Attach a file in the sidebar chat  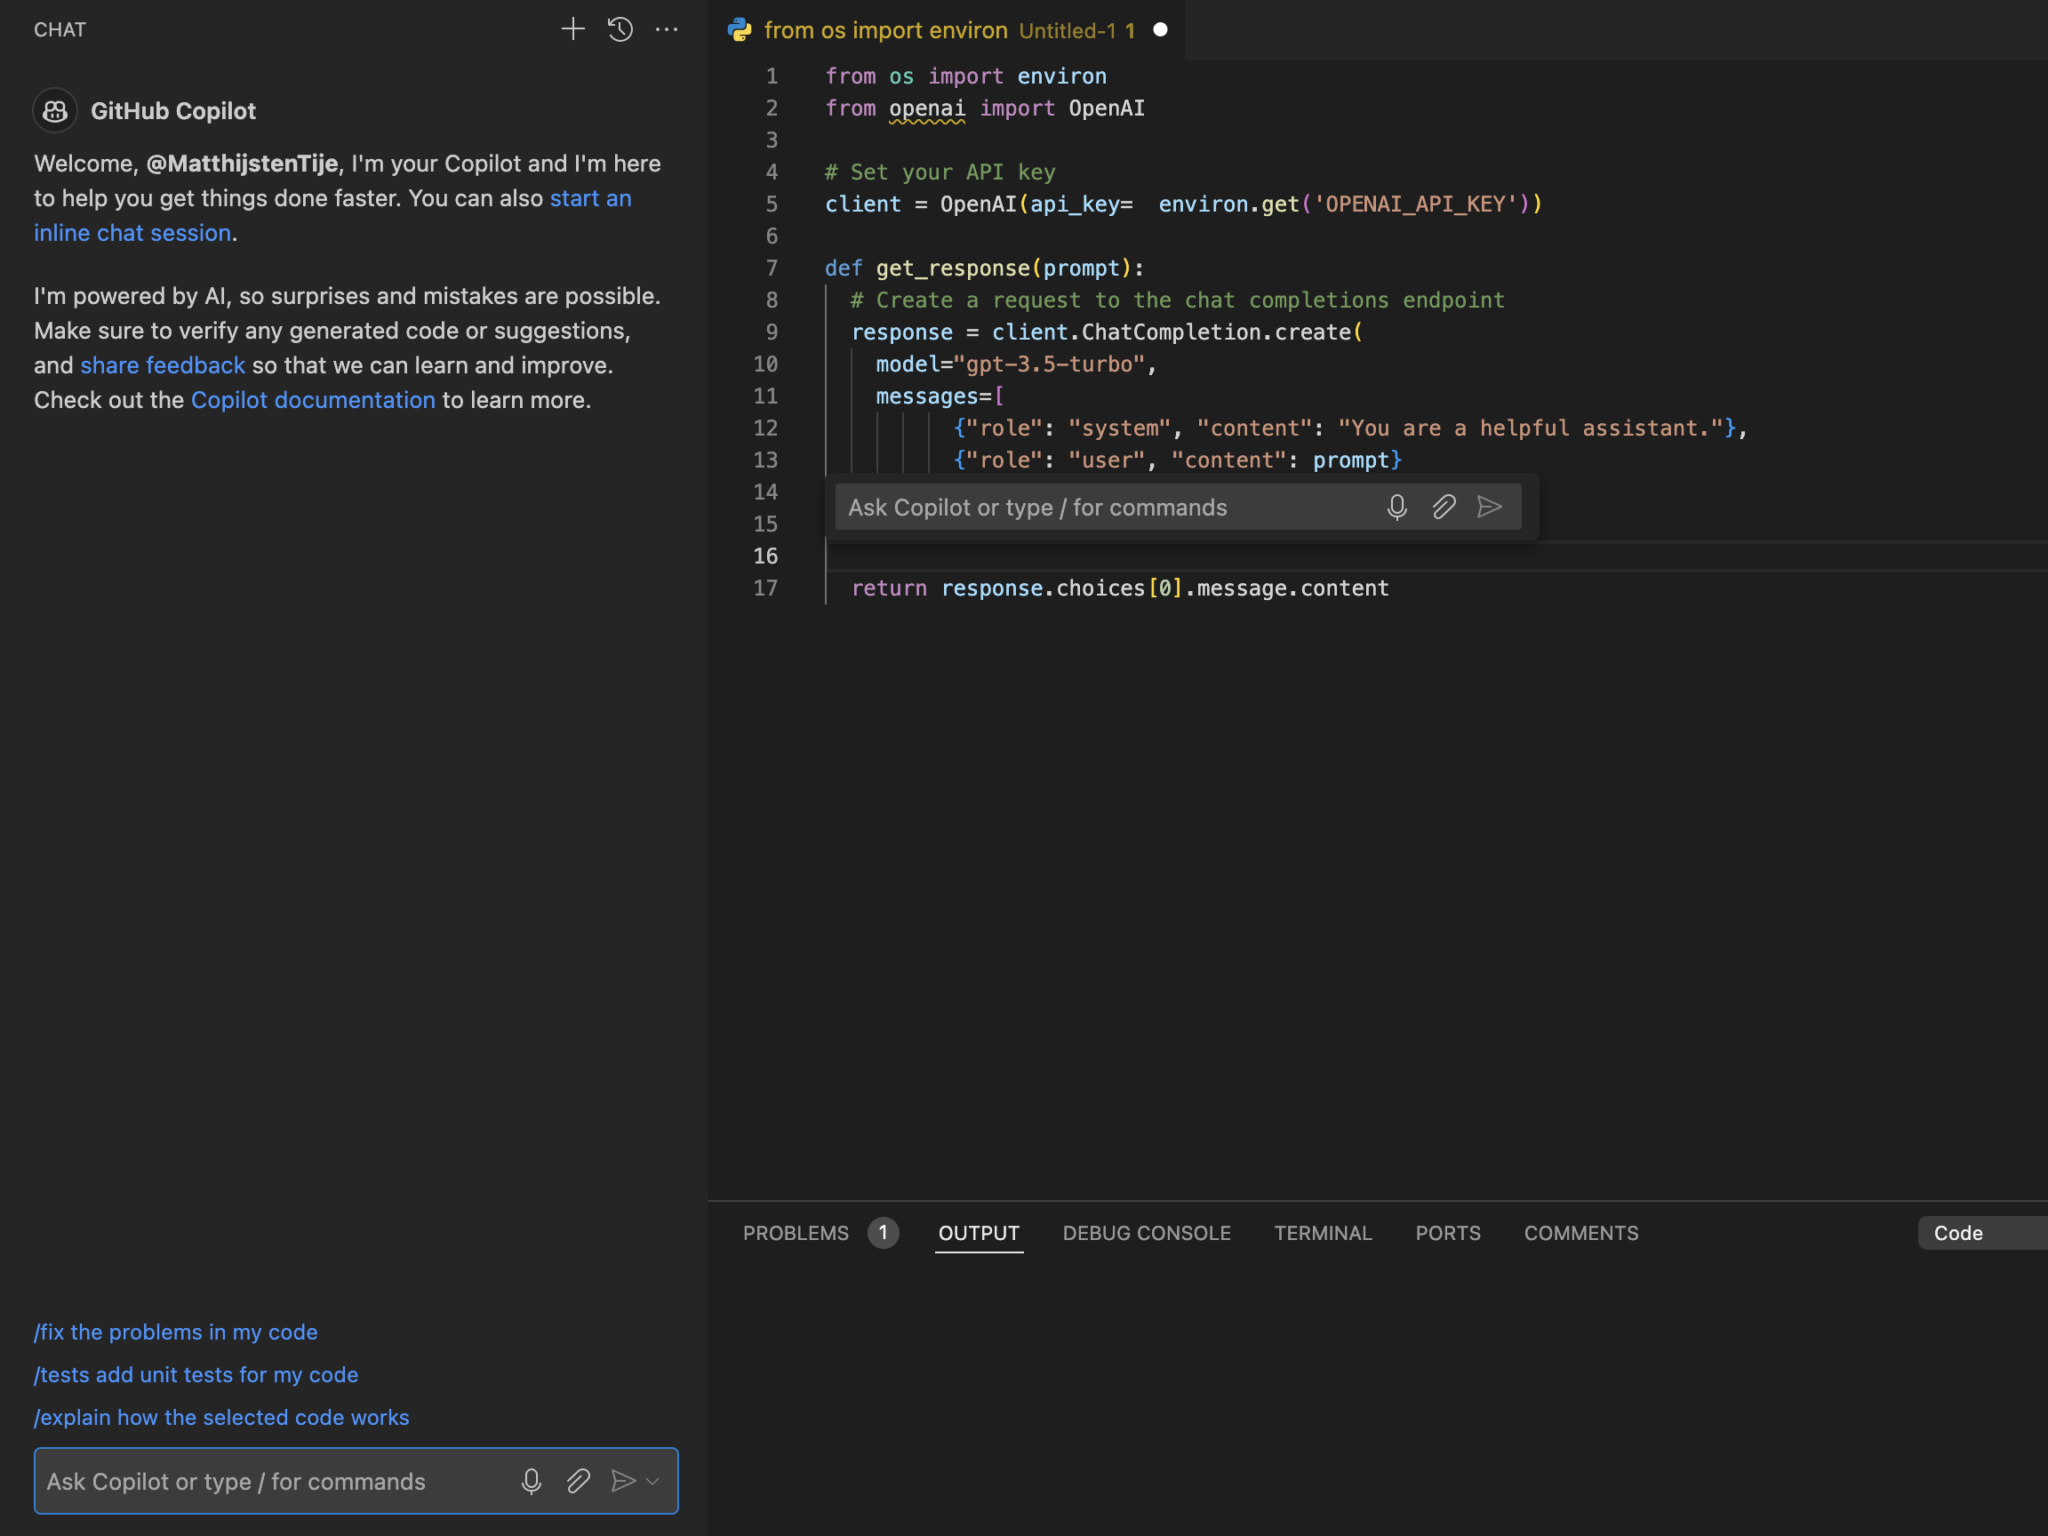click(578, 1481)
